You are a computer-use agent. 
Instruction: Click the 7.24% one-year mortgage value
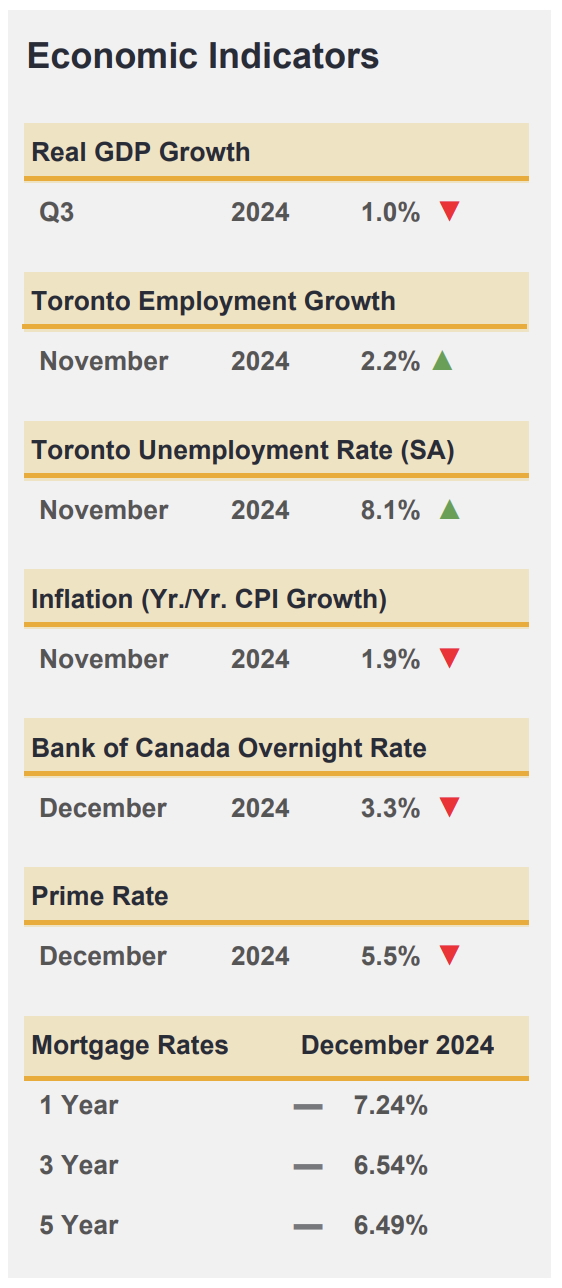pos(391,1106)
